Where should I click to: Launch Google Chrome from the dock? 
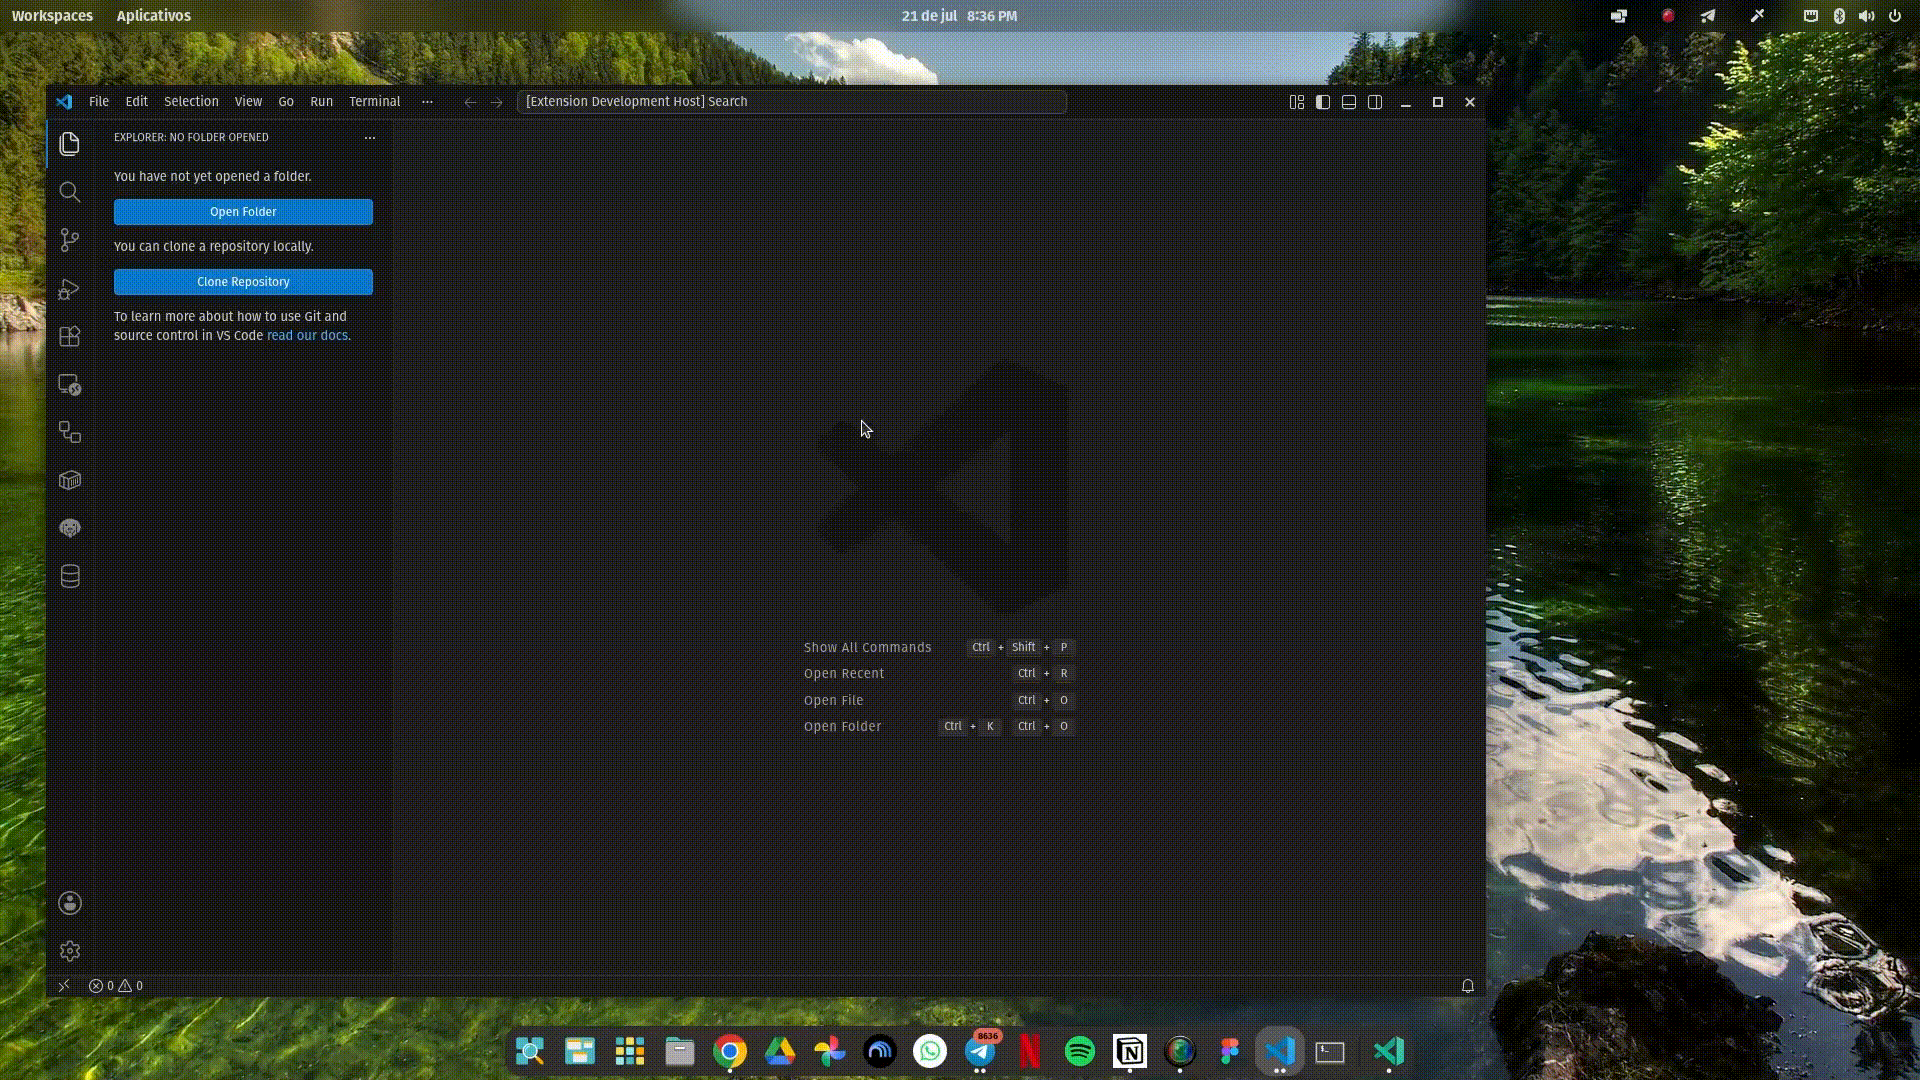click(x=730, y=1052)
